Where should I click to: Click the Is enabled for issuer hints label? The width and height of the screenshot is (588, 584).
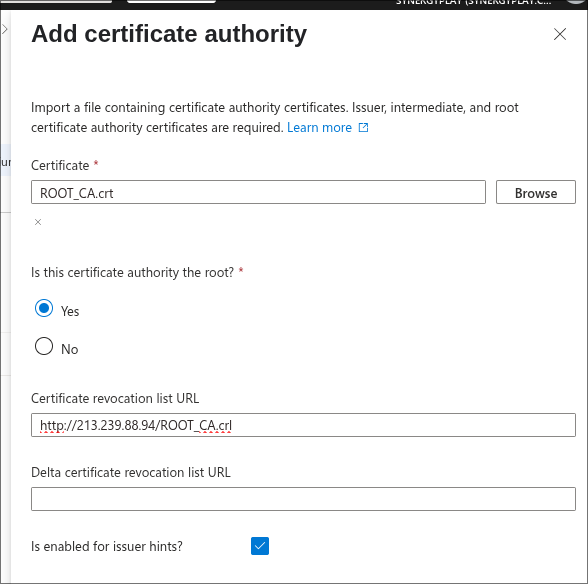pos(107,546)
